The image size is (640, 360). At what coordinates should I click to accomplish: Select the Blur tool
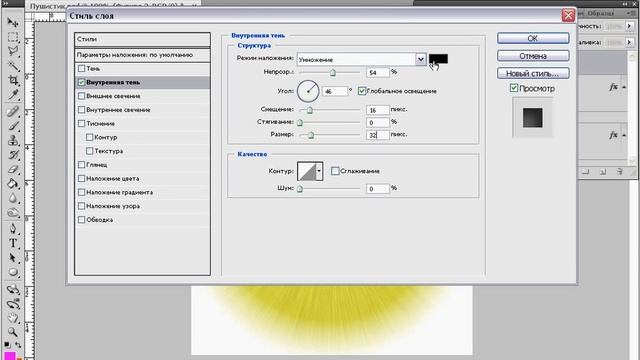13,198
